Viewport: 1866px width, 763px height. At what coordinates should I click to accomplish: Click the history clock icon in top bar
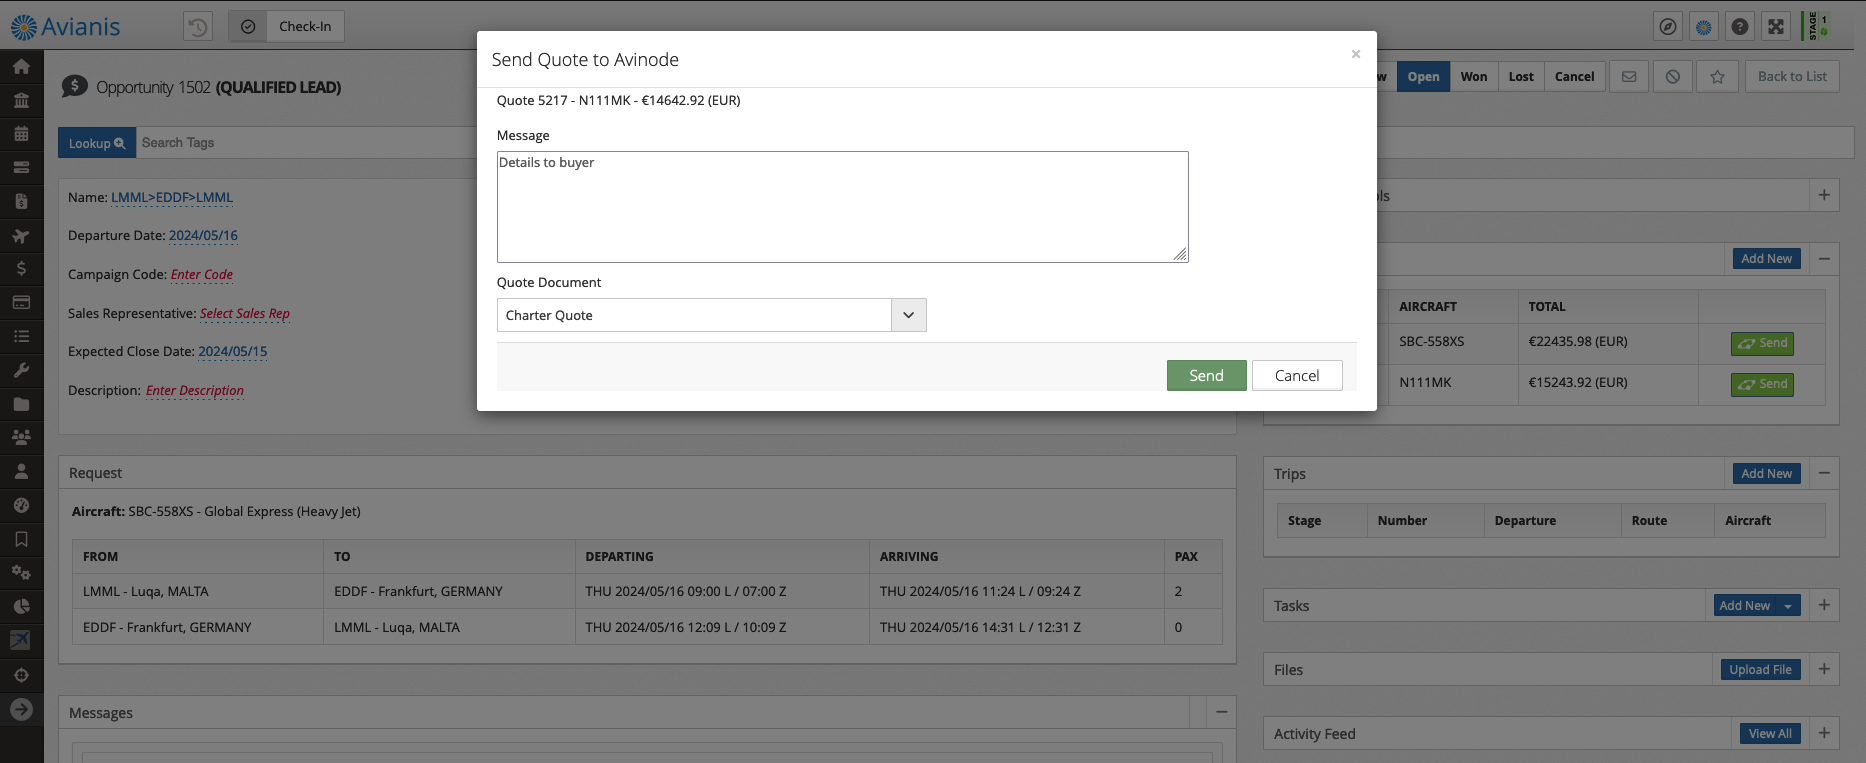pyautogui.click(x=198, y=26)
